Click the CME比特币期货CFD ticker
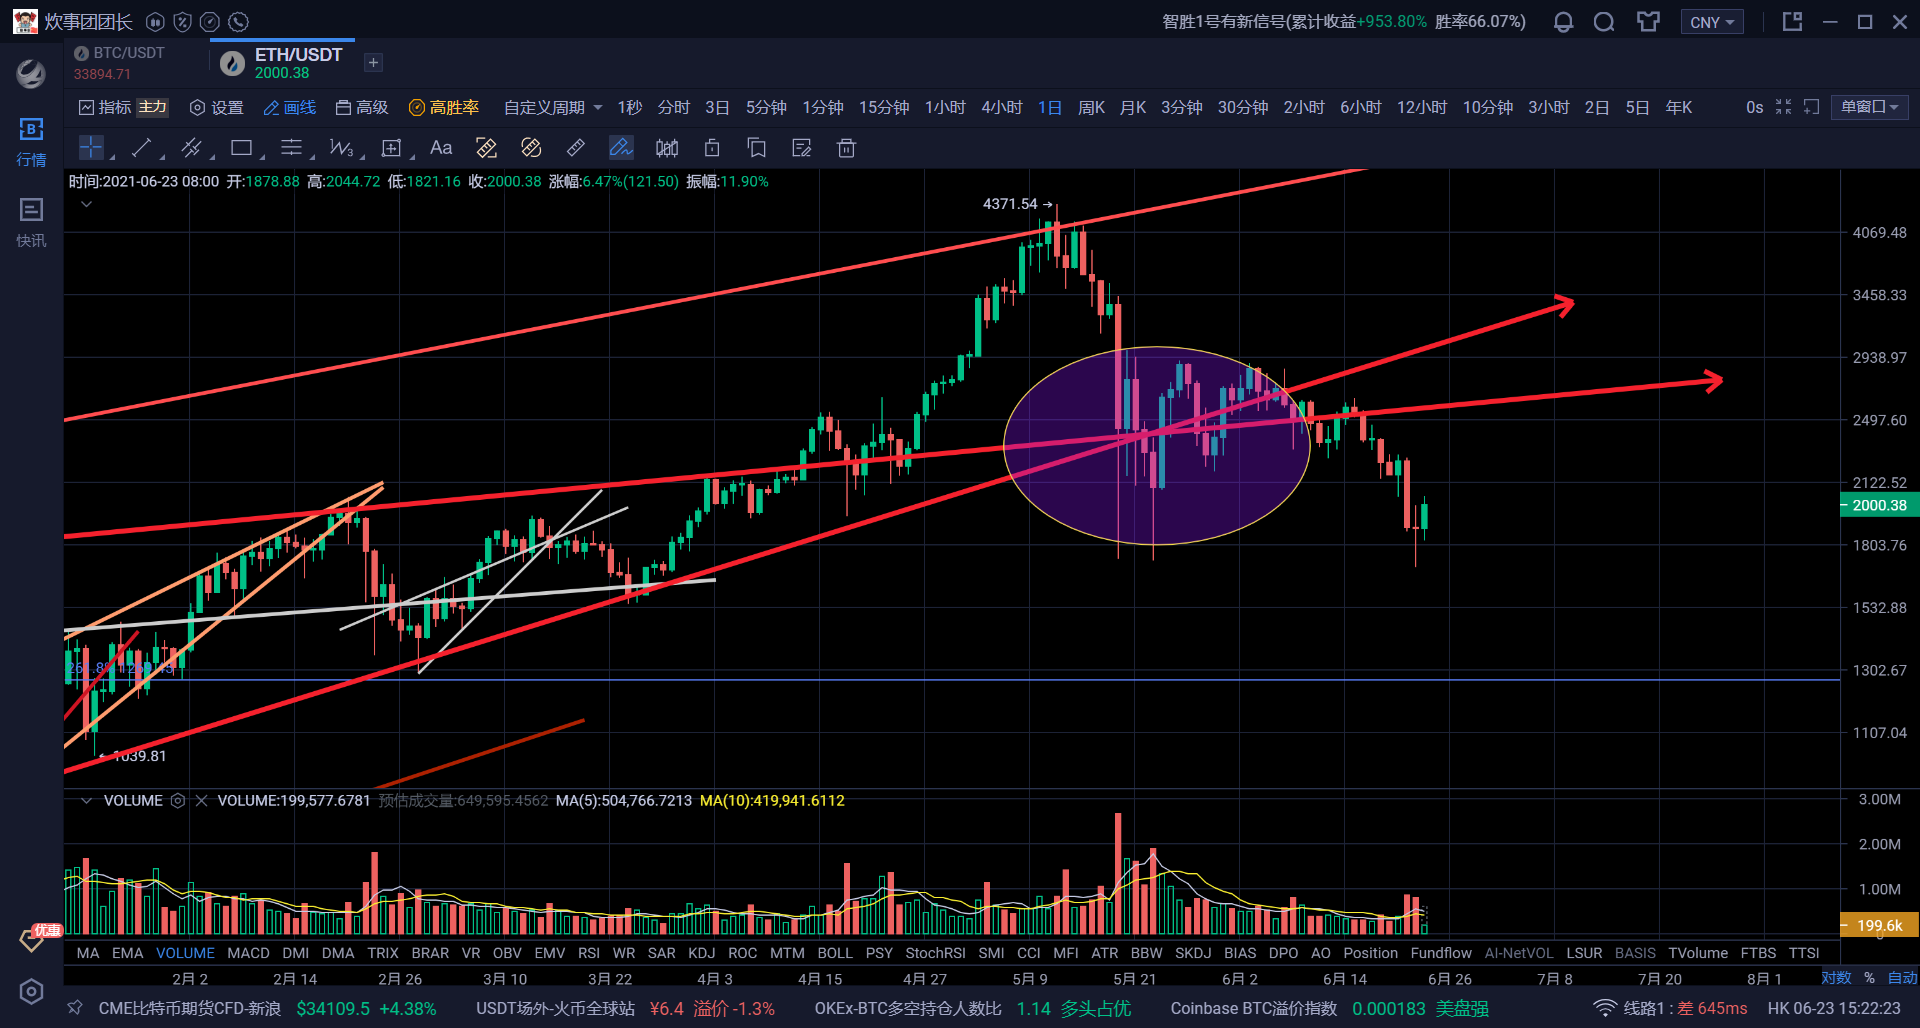The height and width of the screenshot is (1028, 1920). tap(267, 1008)
